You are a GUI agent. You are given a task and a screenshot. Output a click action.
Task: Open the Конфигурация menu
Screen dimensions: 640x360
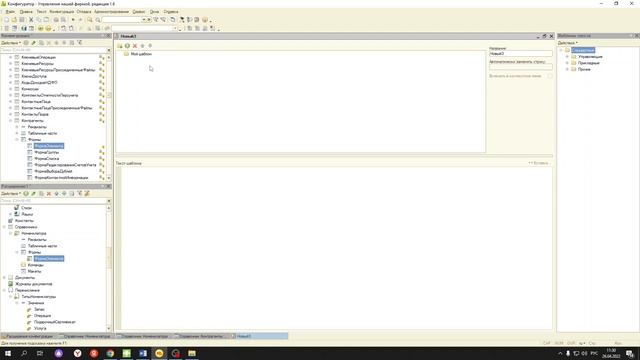62,12
